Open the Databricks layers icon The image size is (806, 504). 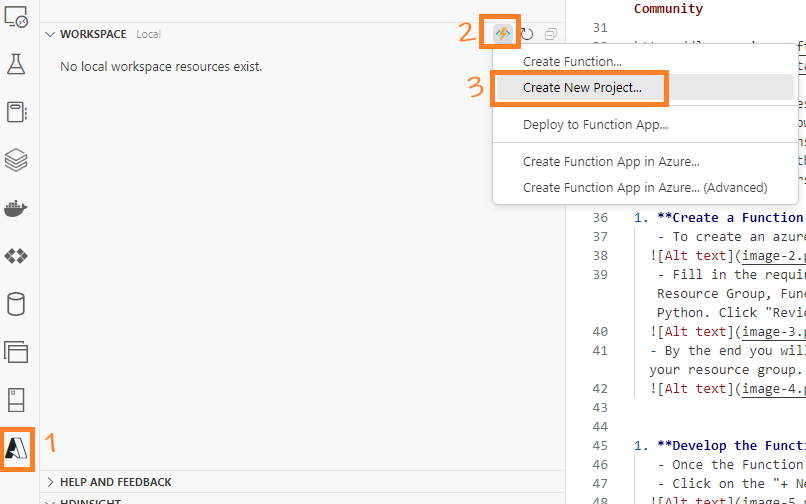click(15, 160)
